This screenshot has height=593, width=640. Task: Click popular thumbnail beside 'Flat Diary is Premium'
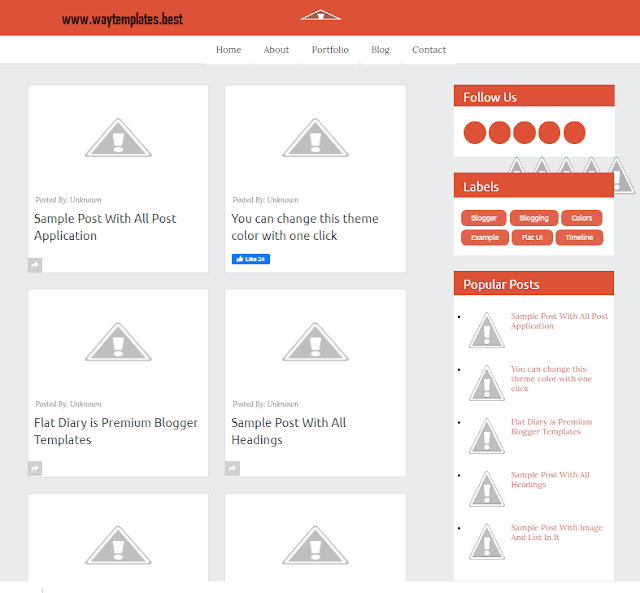[487, 435]
